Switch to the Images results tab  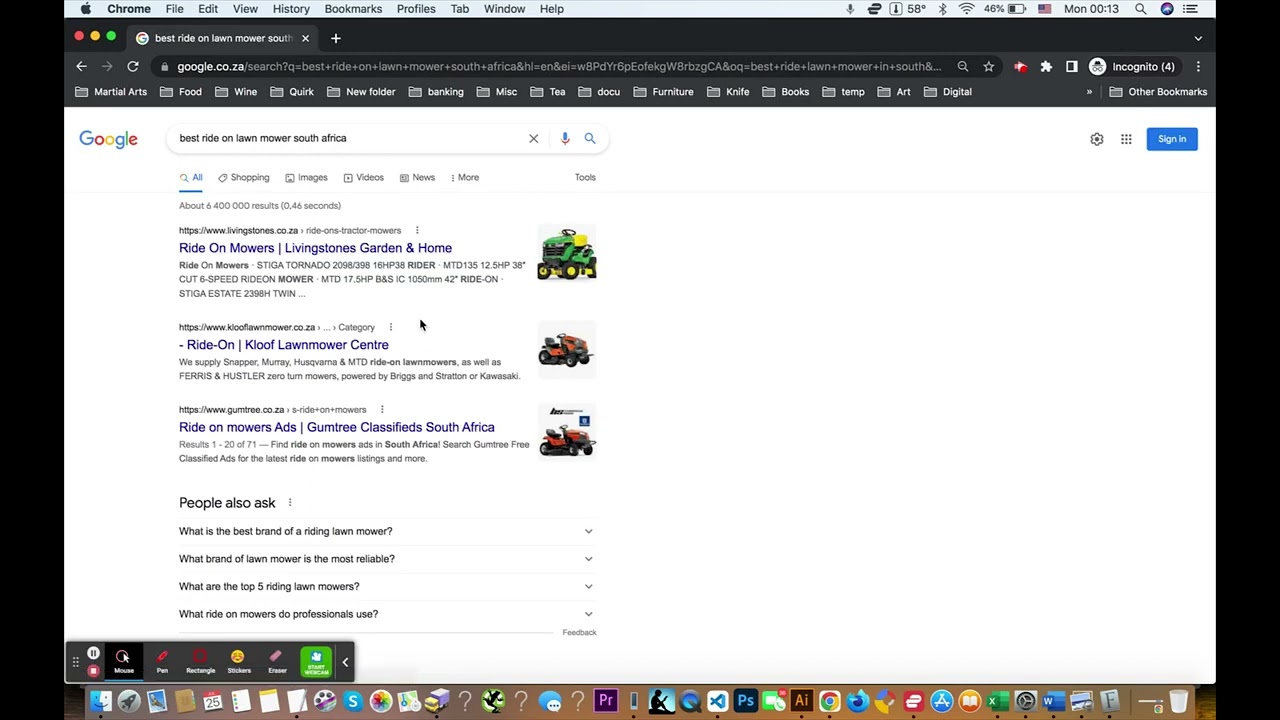(x=306, y=178)
